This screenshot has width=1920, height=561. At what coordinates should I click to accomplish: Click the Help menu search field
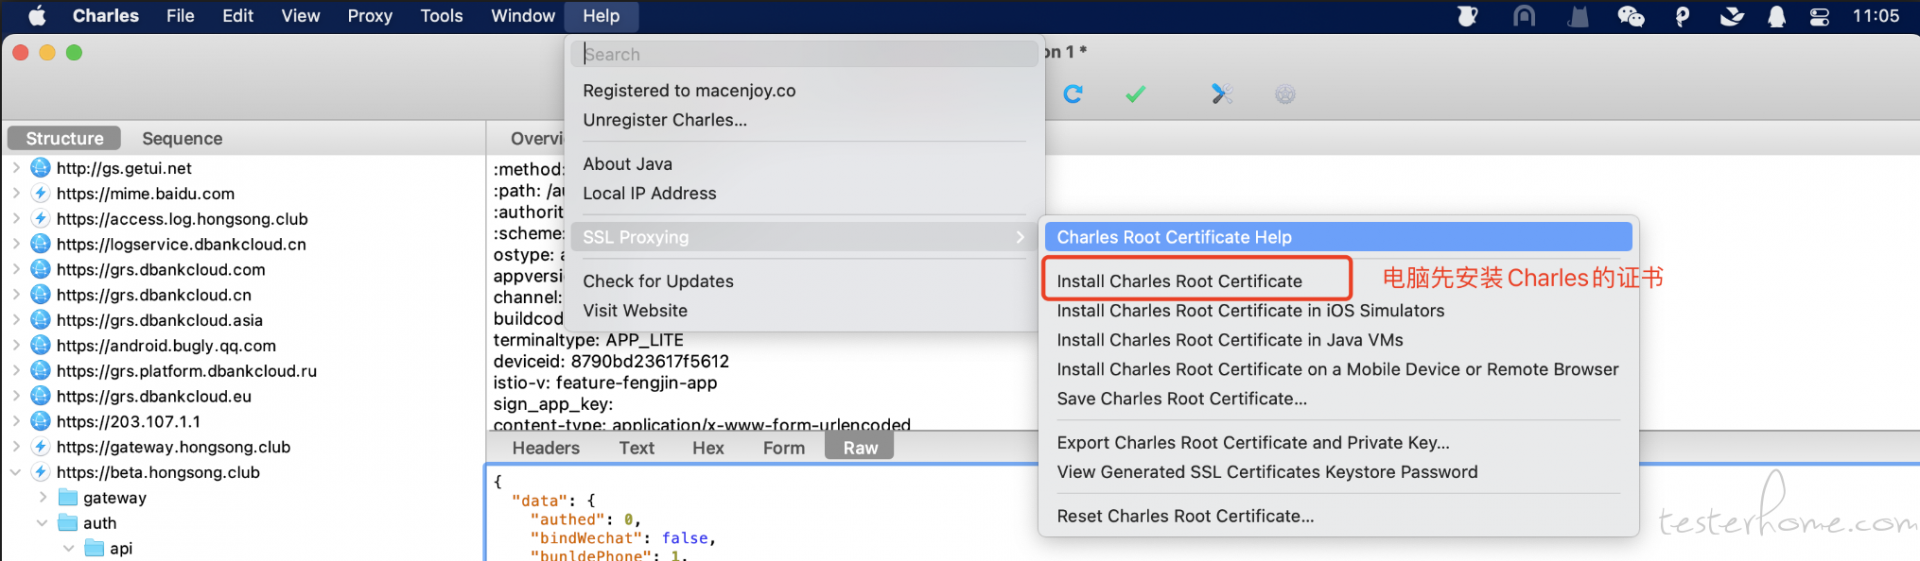[x=804, y=54]
